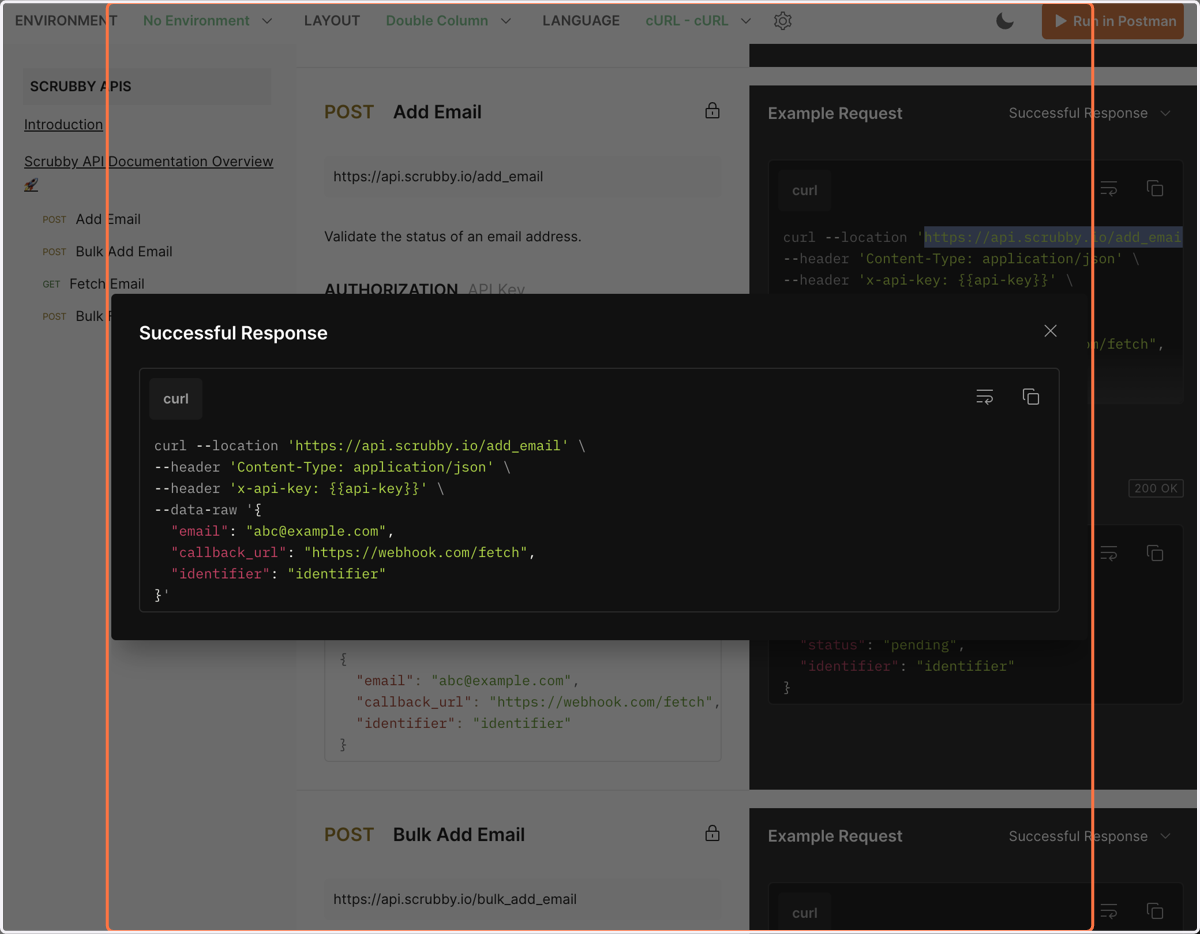This screenshot has height=934, width=1200.
Task: Open the settings gear in the top bar
Action: pos(783,21)
